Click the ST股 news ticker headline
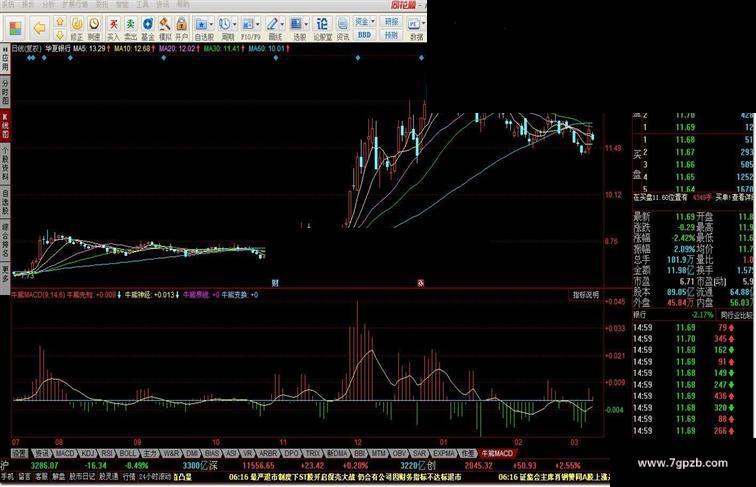 tap(345, 477)
